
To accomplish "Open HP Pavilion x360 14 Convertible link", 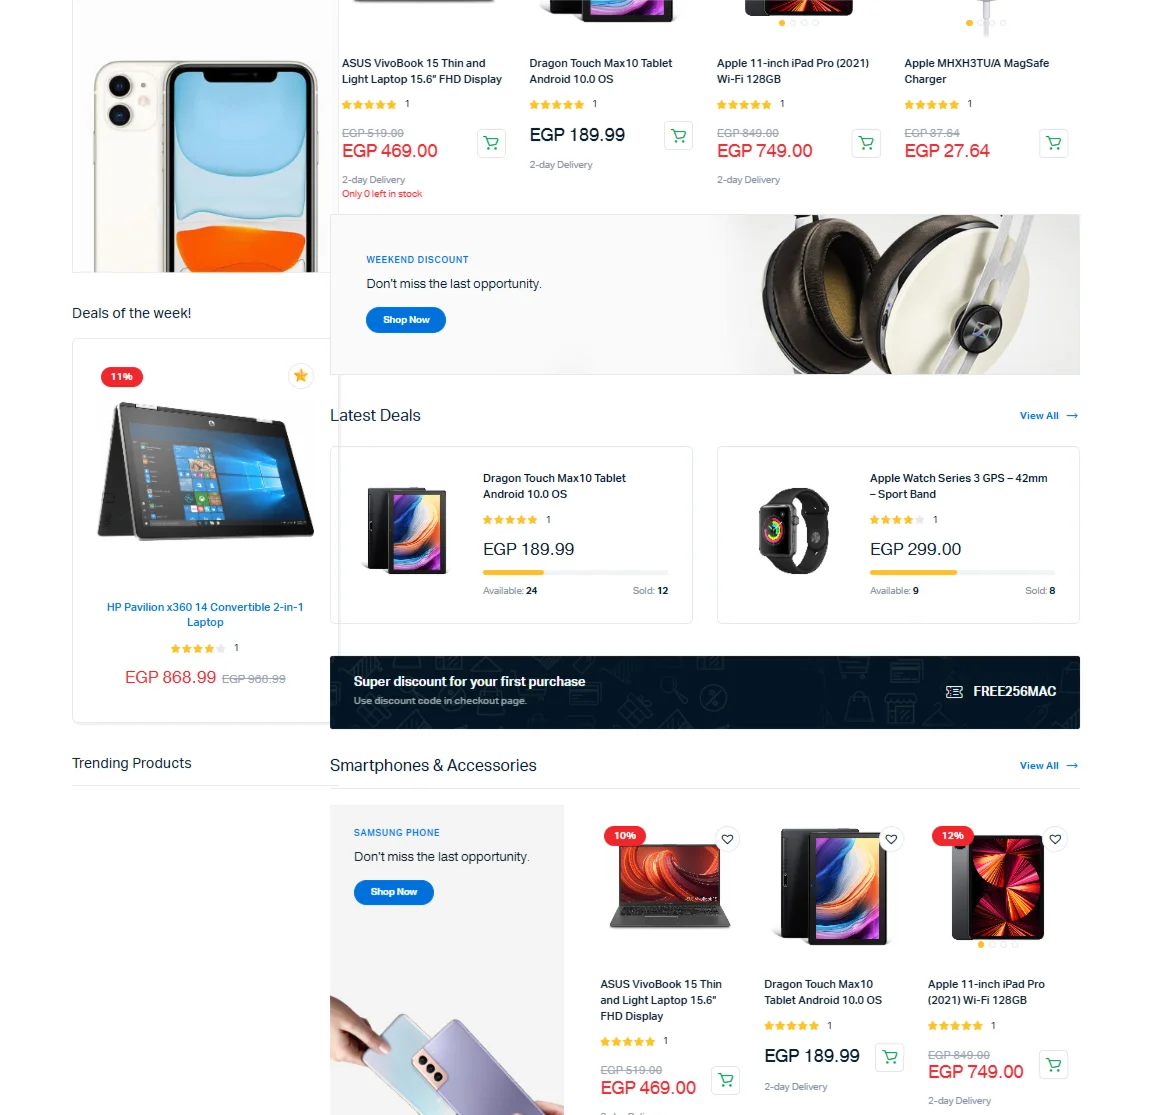I will tap(205, 614).
